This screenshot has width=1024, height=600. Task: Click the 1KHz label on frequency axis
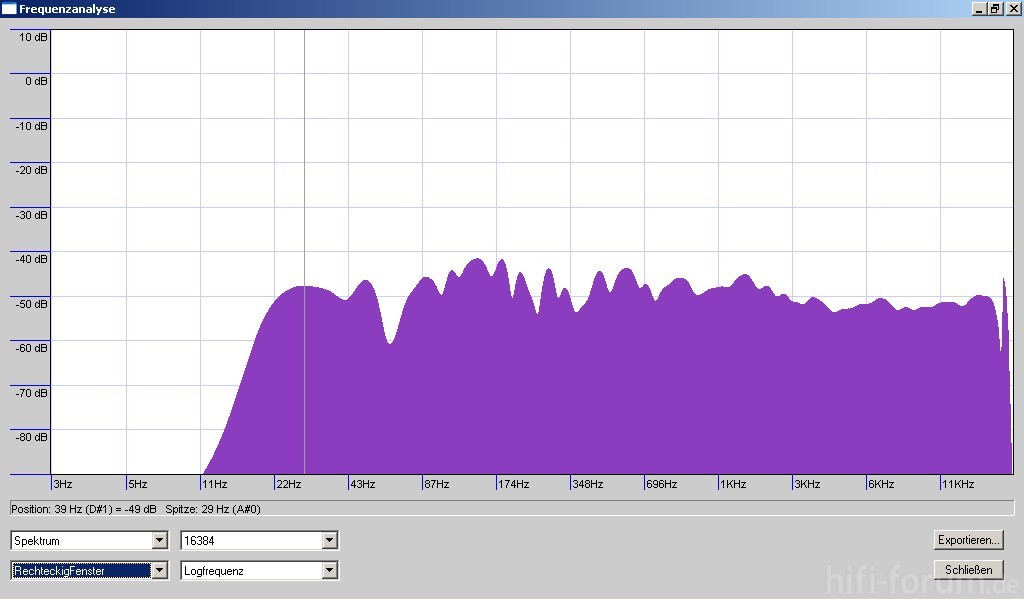point(733,485)
